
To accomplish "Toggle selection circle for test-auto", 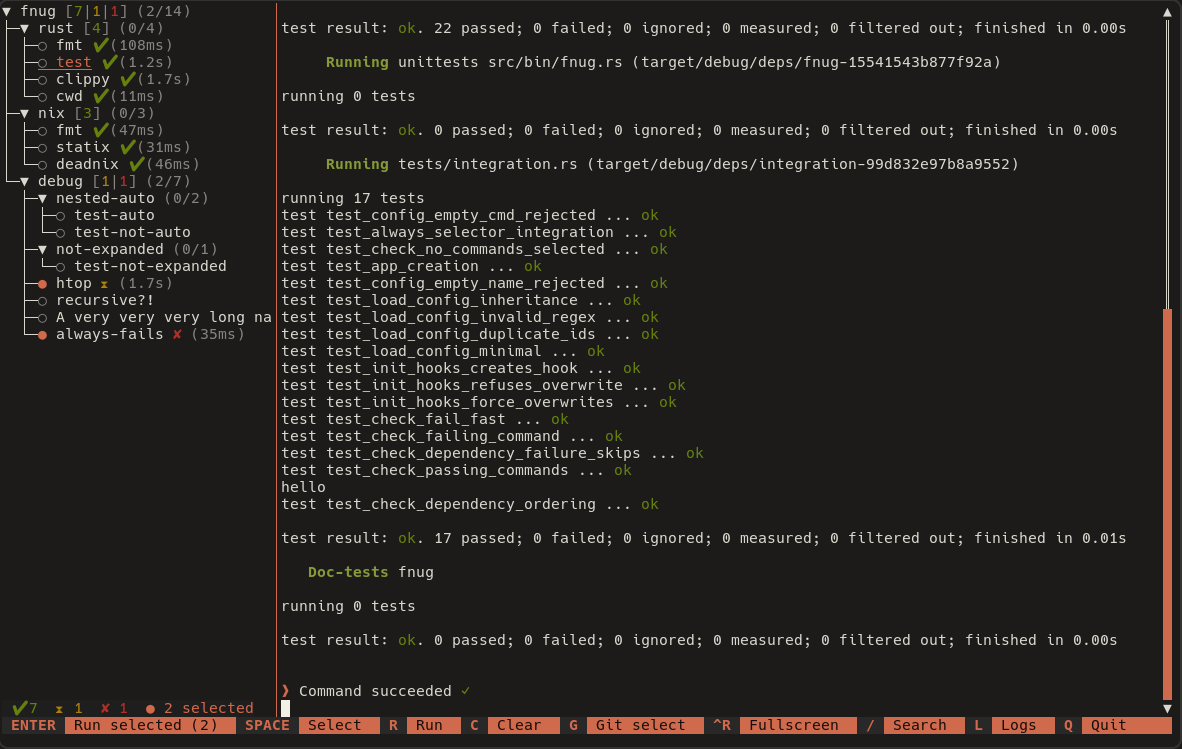I will [x=60, y=216].
